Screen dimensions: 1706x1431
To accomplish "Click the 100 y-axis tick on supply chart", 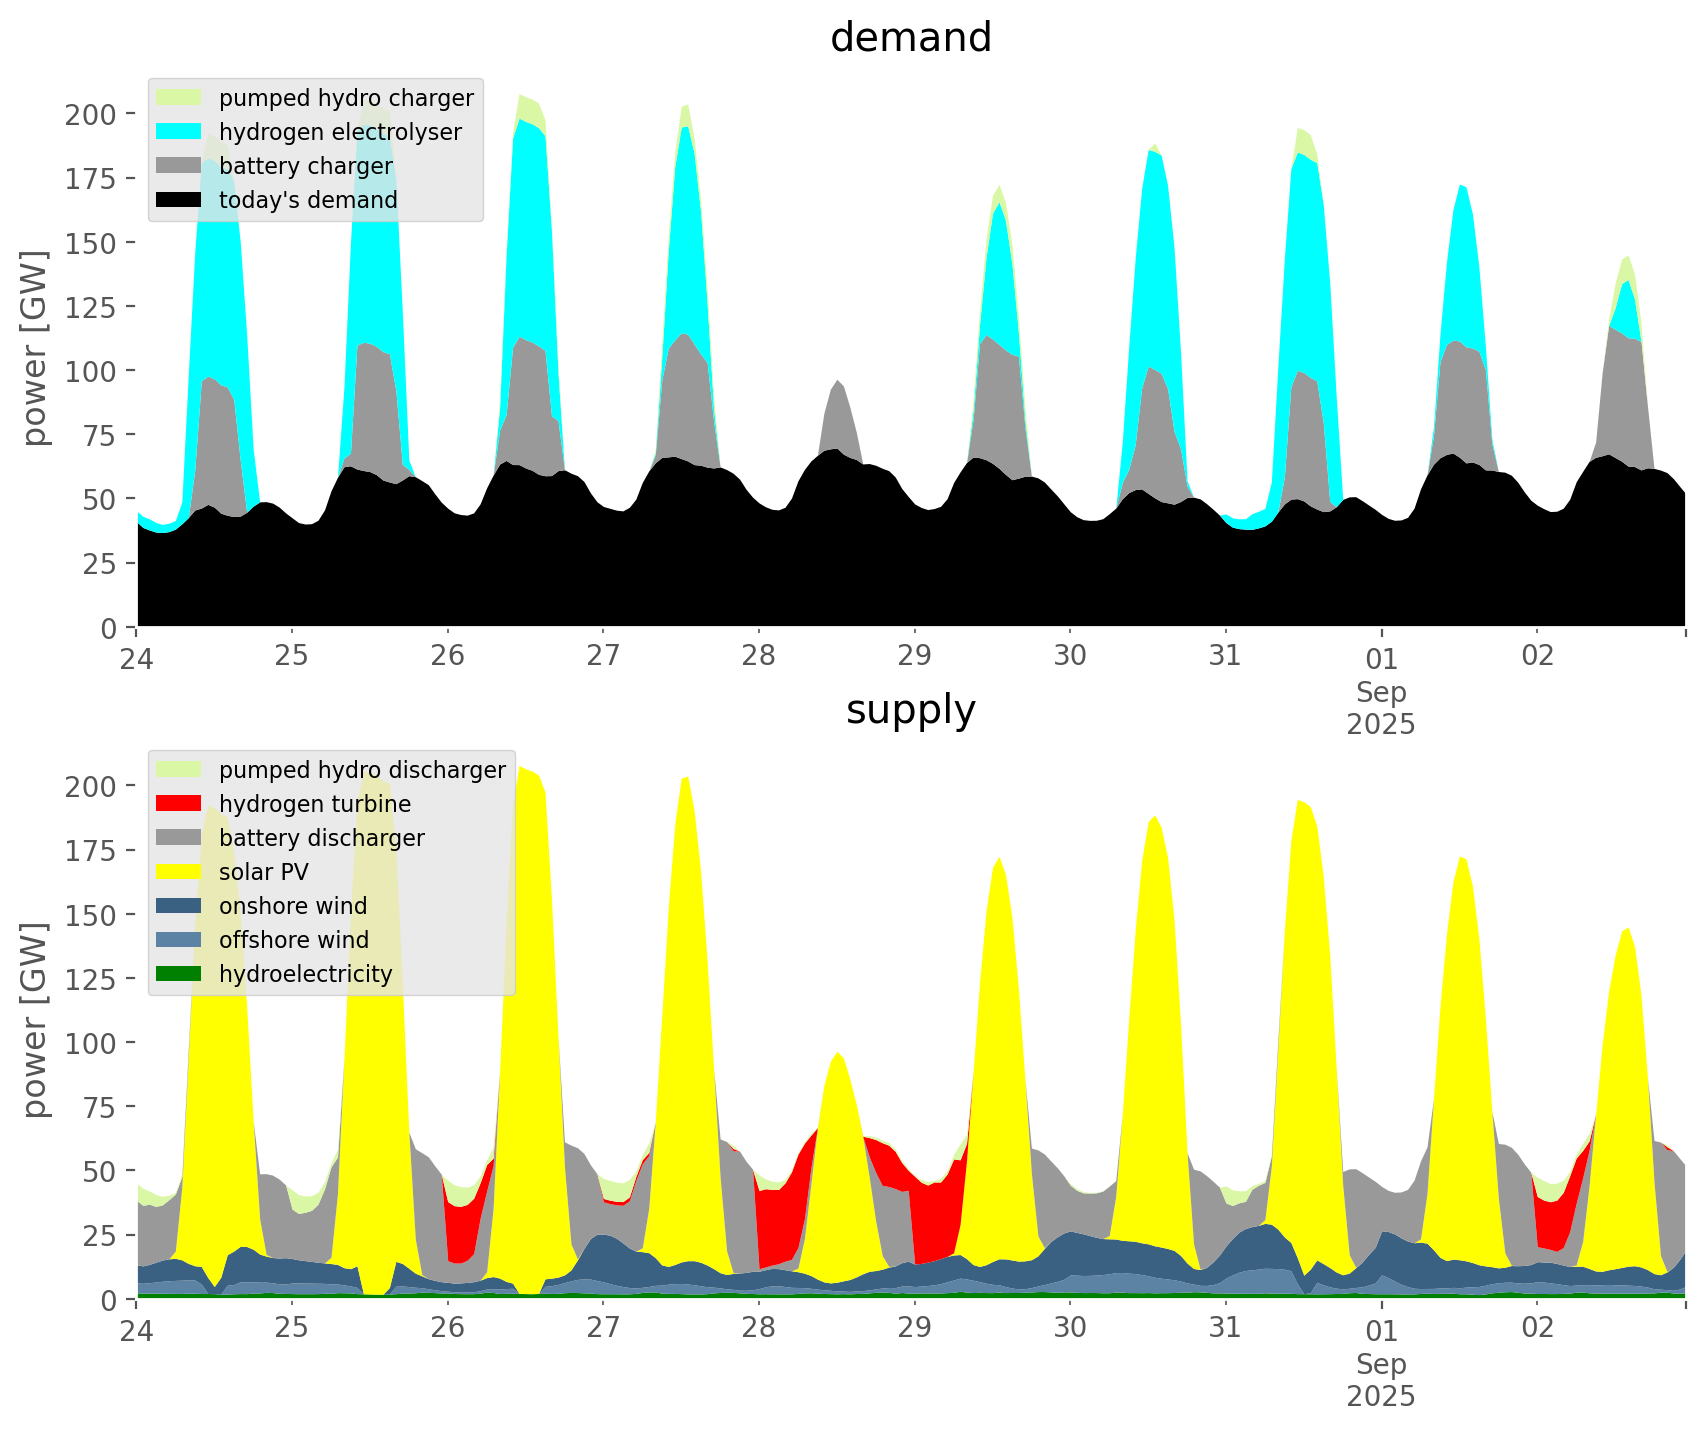I will (x=91, y=1043).
